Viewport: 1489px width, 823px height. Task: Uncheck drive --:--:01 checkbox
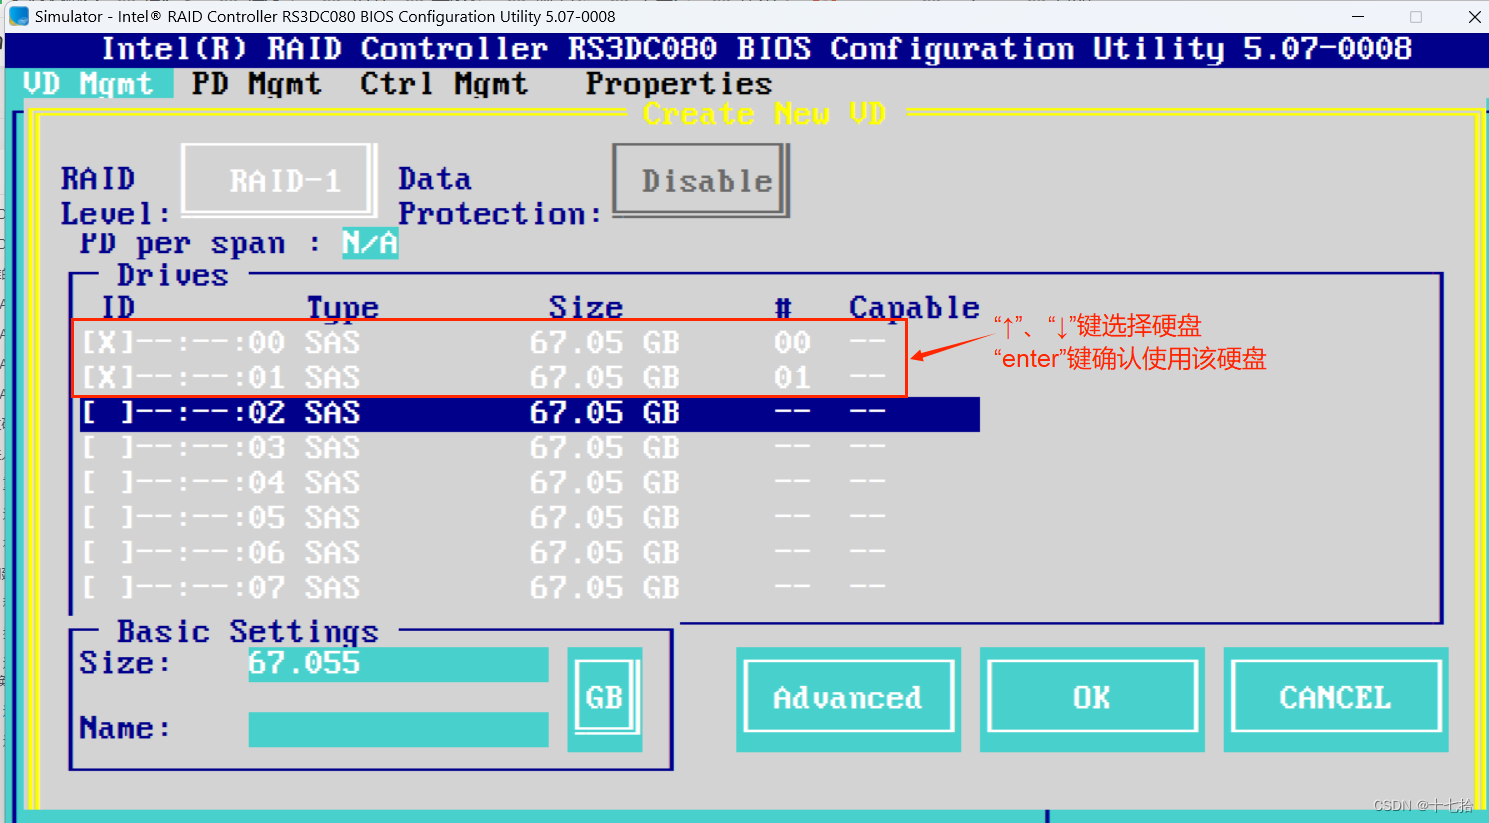107,378
